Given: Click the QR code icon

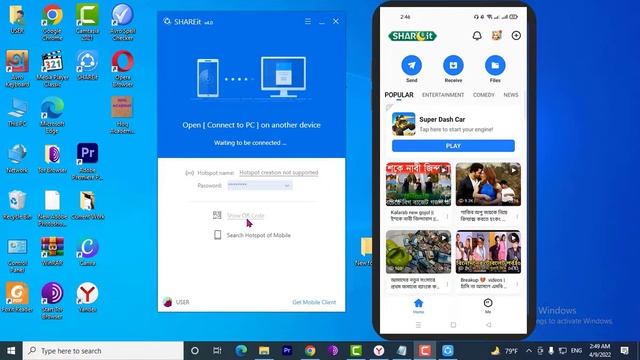Looking at the screenshot, I should [x=217, y=215].
